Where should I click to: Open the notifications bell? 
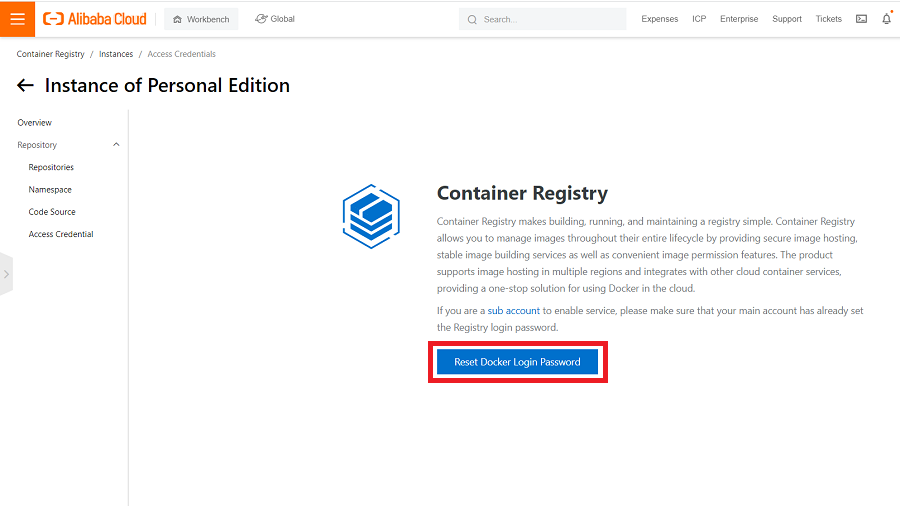pyautogui.click(x=886, y=19)
